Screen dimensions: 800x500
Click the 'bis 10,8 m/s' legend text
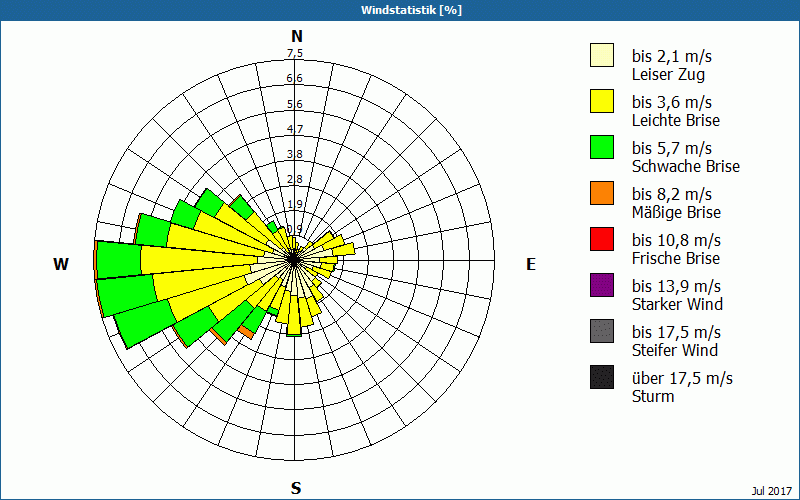point(677,240)
